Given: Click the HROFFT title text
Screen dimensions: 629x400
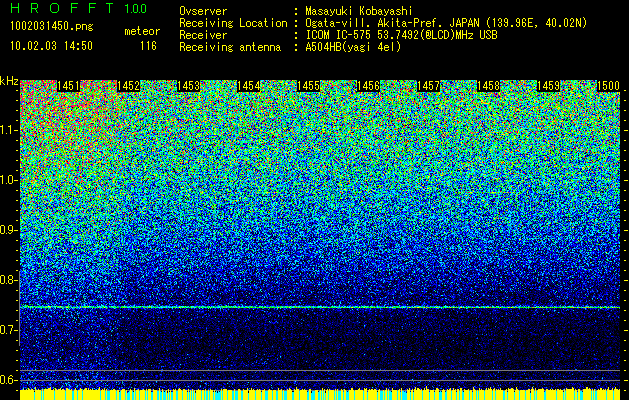Looking at the screenshot, I should tap(62, 8).
